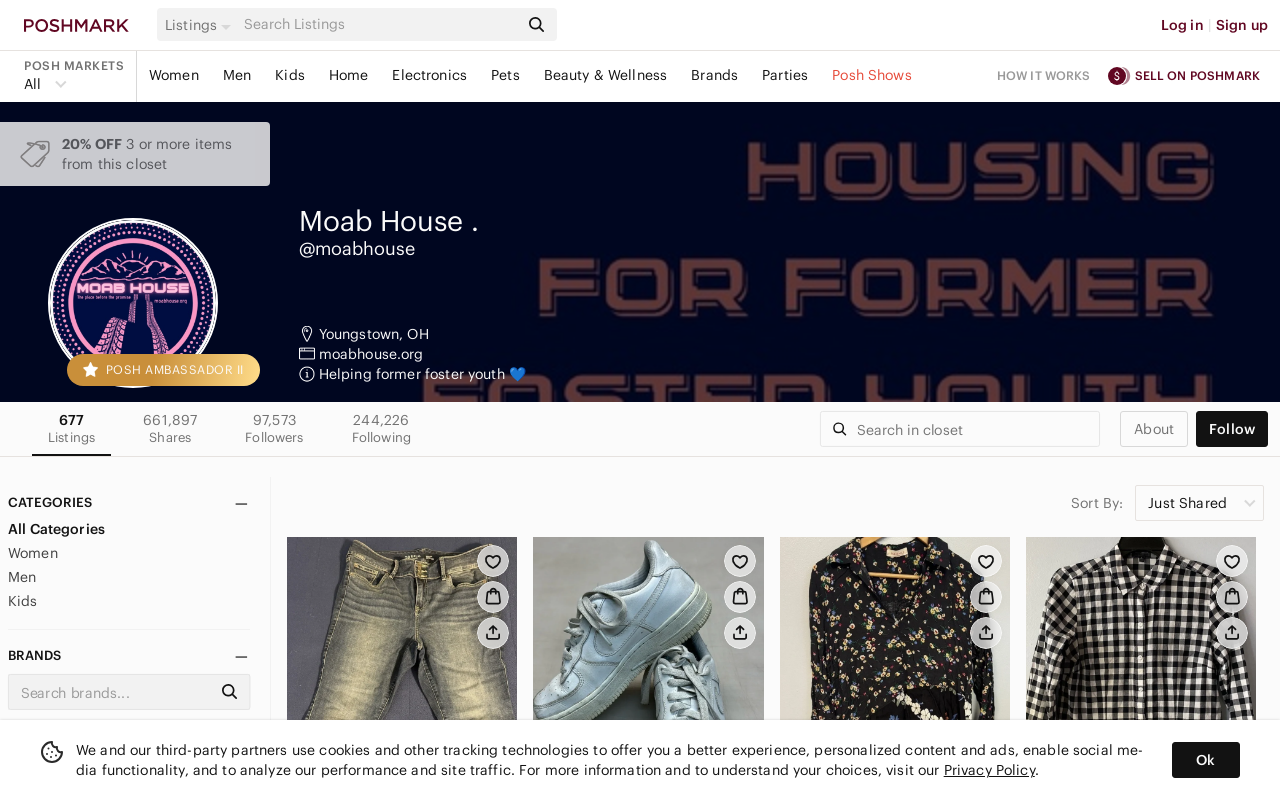Filter categories by Kids
This screenshot has width=1280, height=800.
22,601
